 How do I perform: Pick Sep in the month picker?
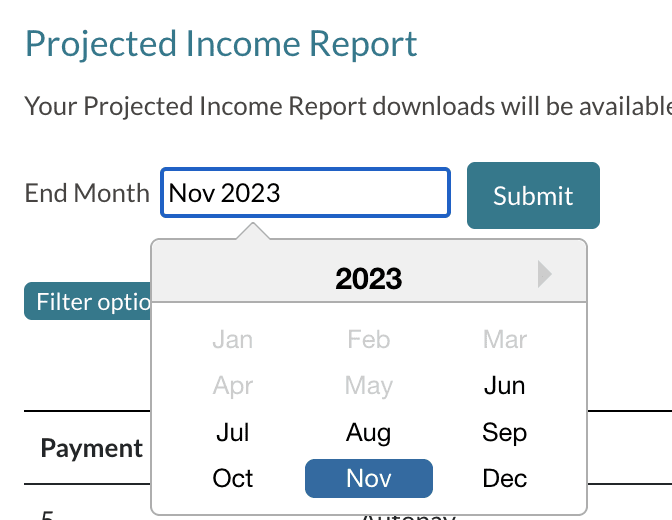coord(504,433)
